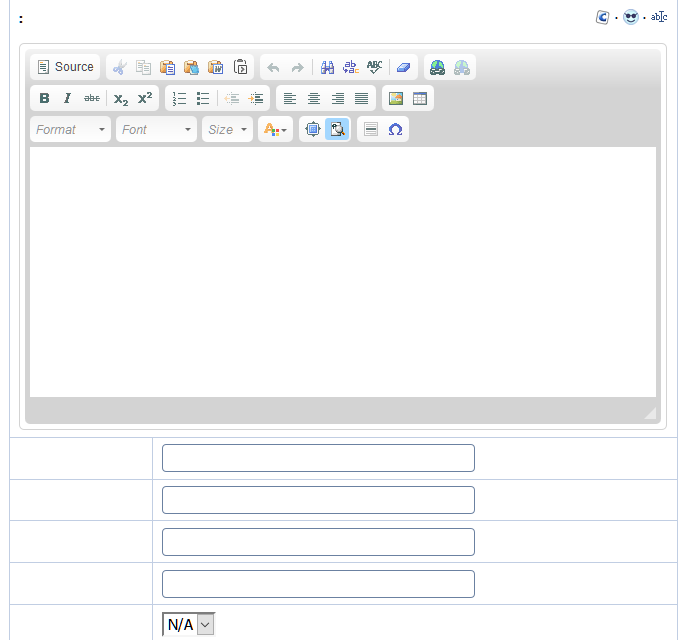
Task: Toggle the Show Blocks button
Action: pyautogui.click(x=337, y=129)
